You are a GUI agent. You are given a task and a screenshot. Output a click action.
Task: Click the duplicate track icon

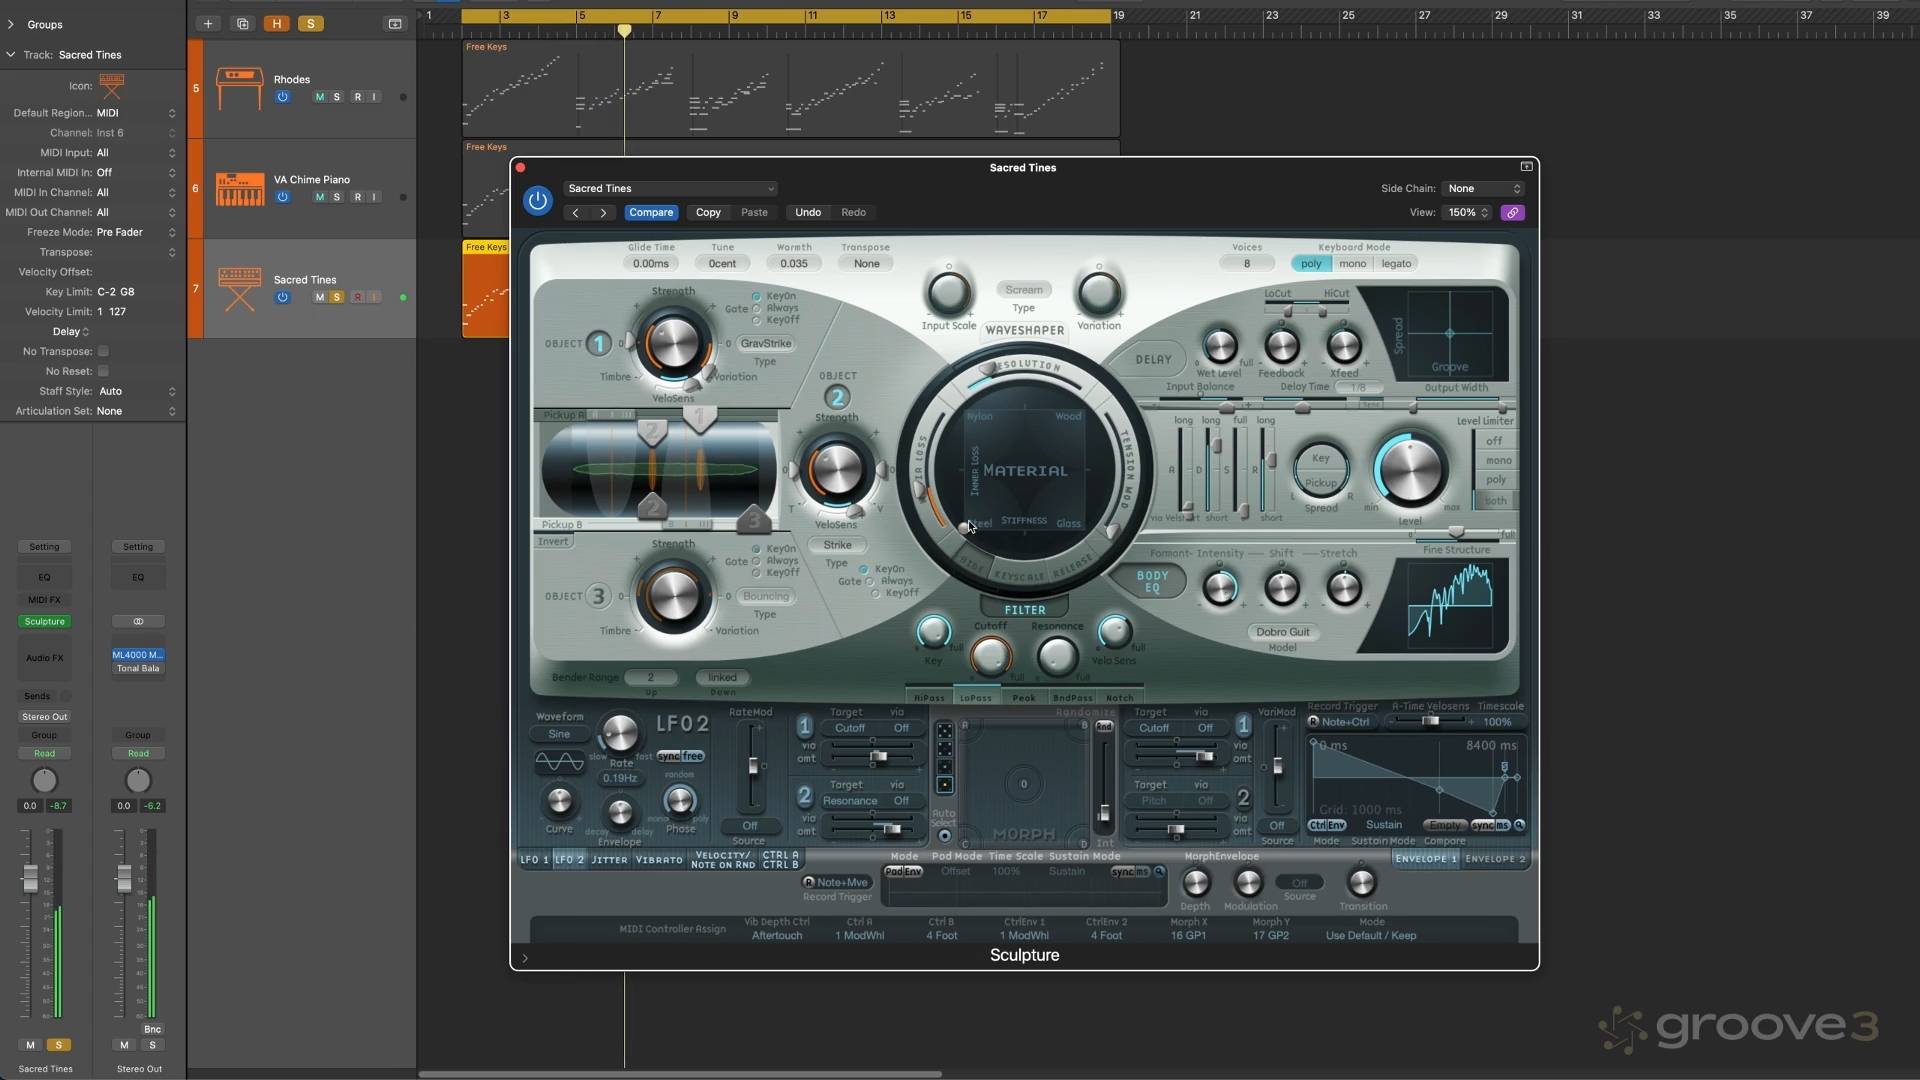[x=242, y=24]
